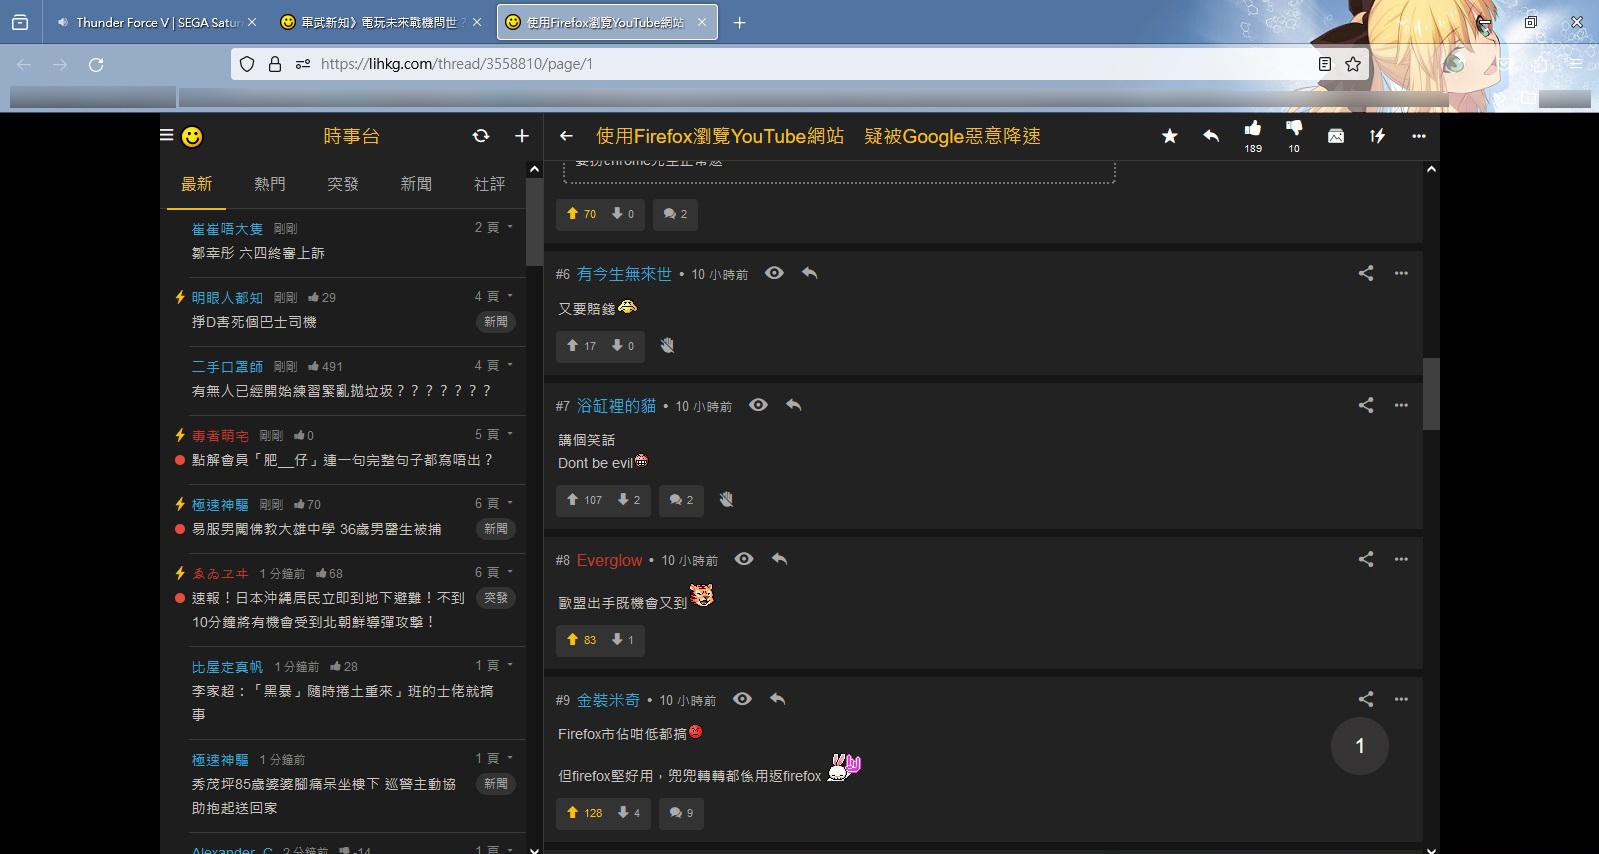Open 9 replies on post #9
This screenshot has height=854, width=1599.
pos(681,812)
